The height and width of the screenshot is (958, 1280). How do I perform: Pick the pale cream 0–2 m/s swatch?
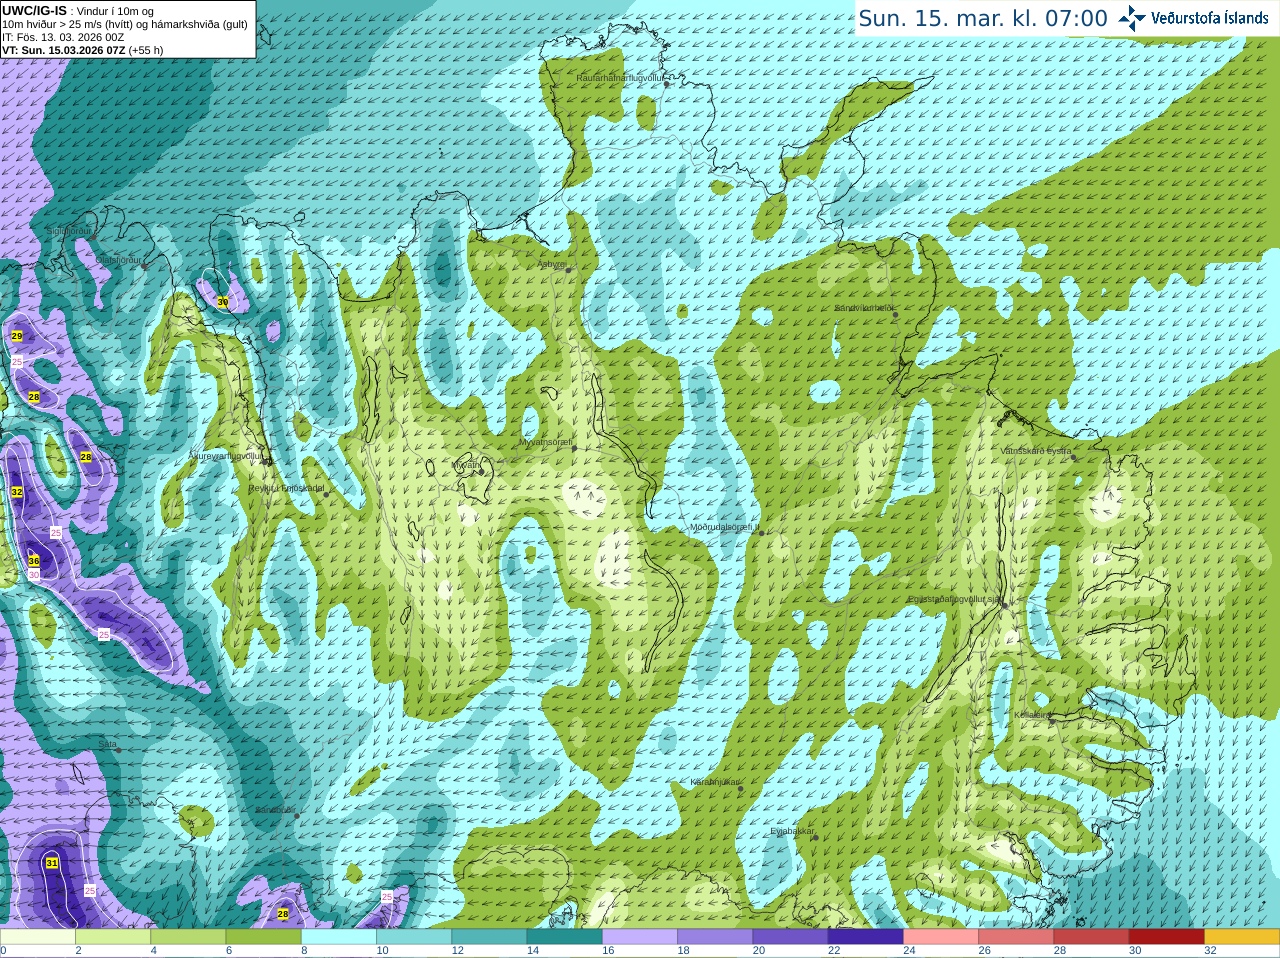(x=38, y=937)
